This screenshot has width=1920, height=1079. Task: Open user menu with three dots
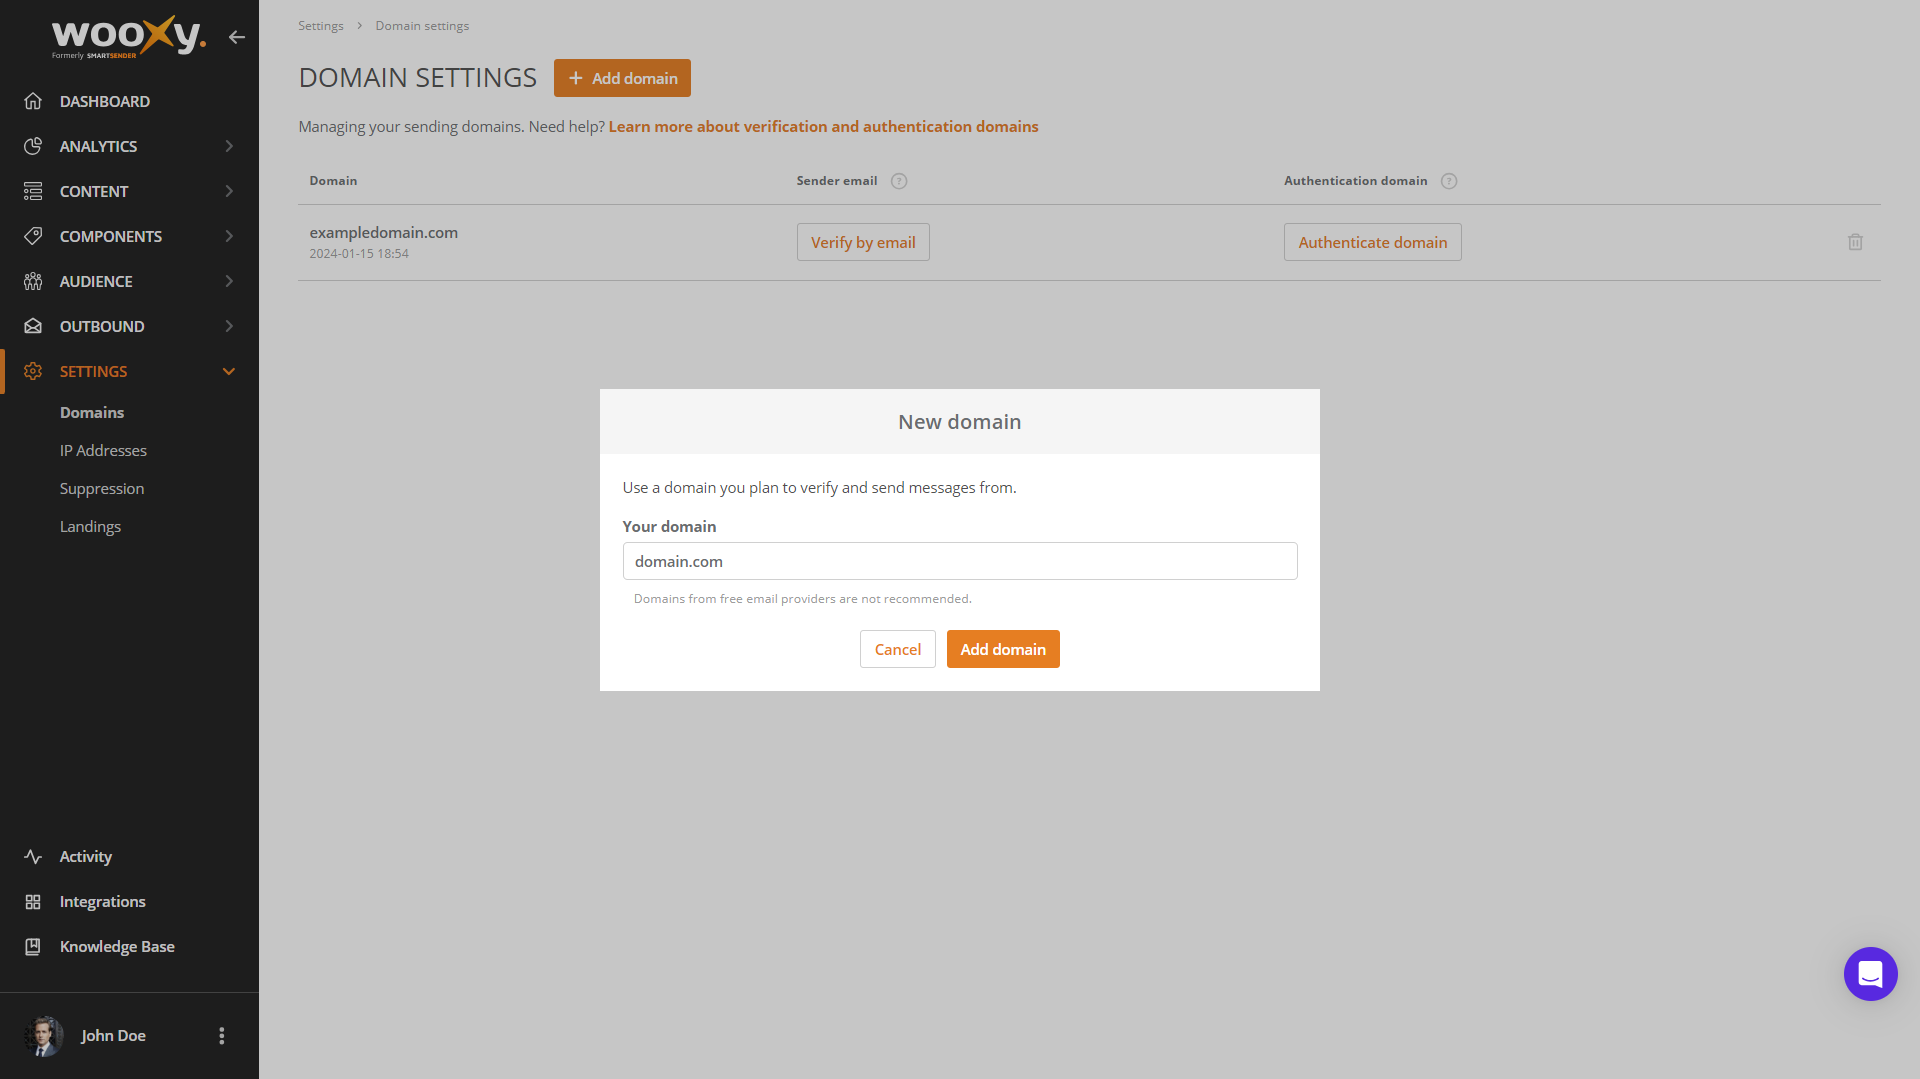pyautogui.click(x=222, y=1036)
